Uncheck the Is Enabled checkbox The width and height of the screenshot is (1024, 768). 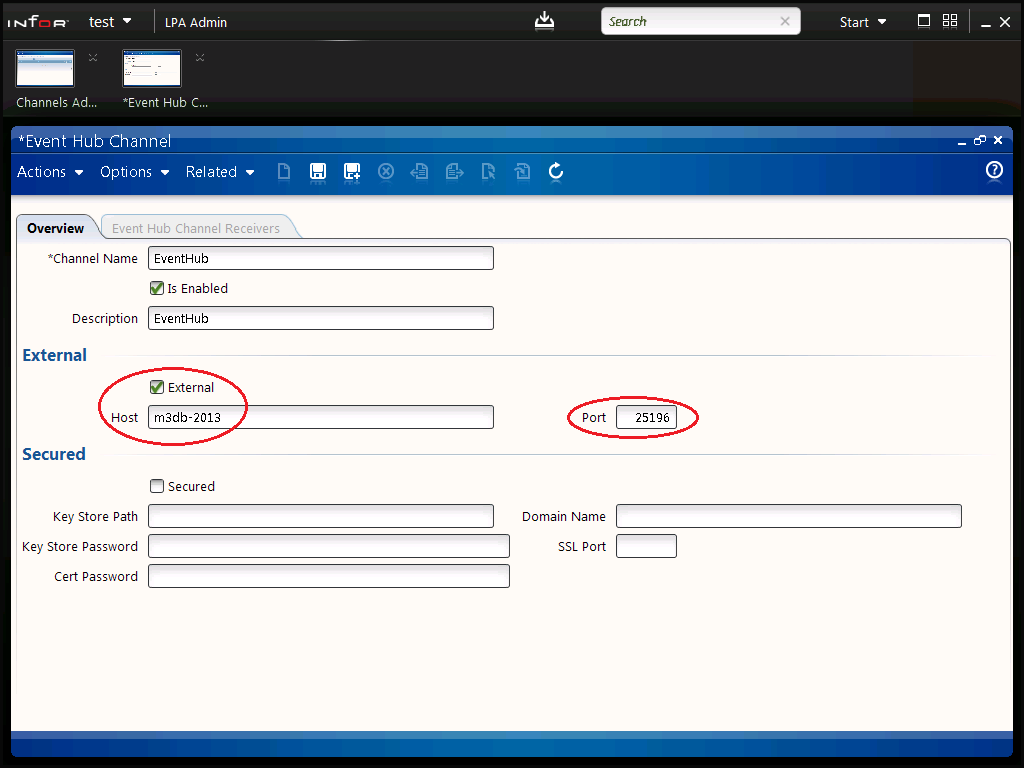157,288
